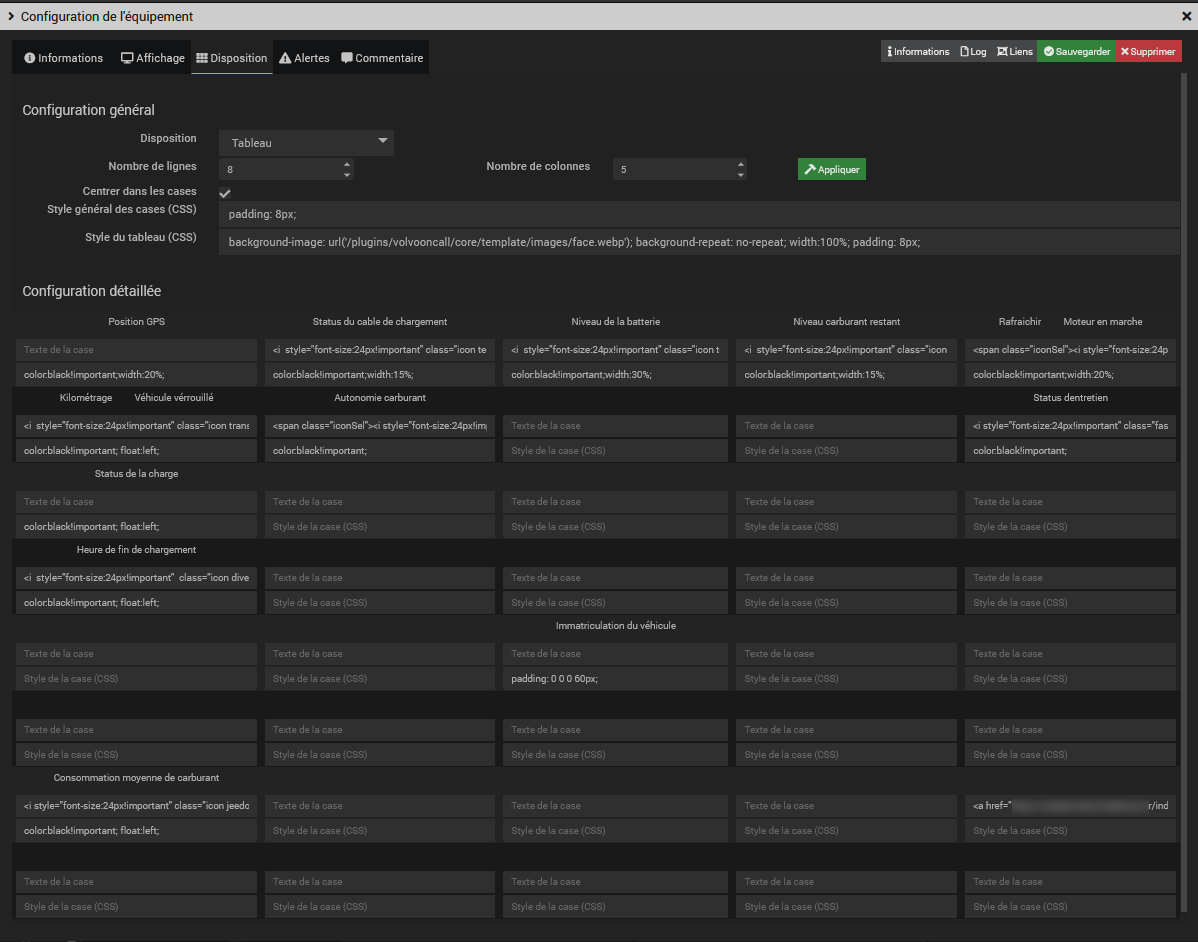Viewport: 1198px width, 942px height.
Task: Click the empty text field under Position GPS
Action: (136, 350)
